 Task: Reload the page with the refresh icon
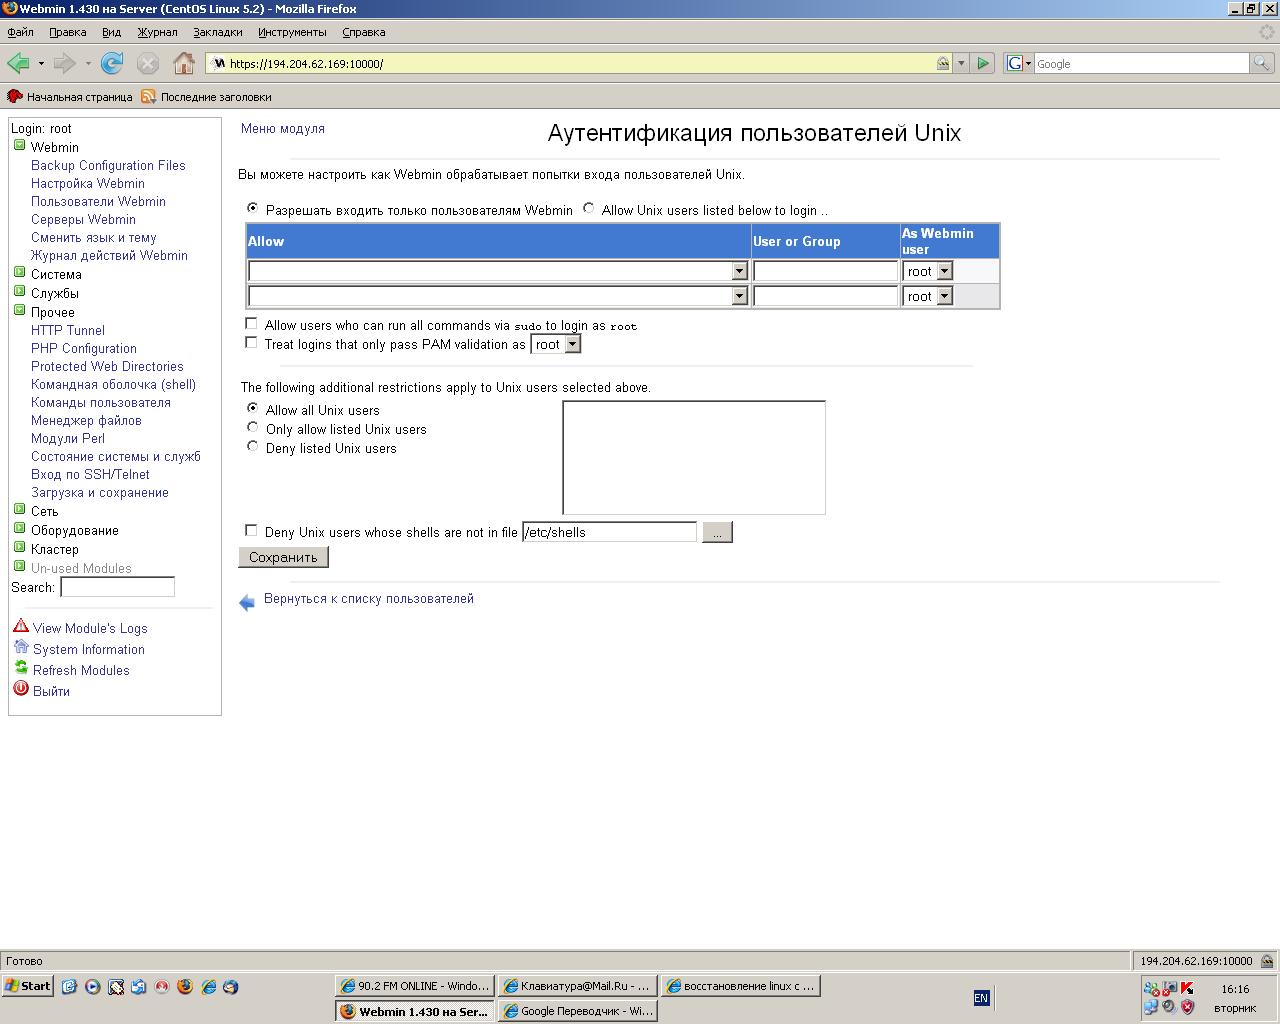point(112,63)
